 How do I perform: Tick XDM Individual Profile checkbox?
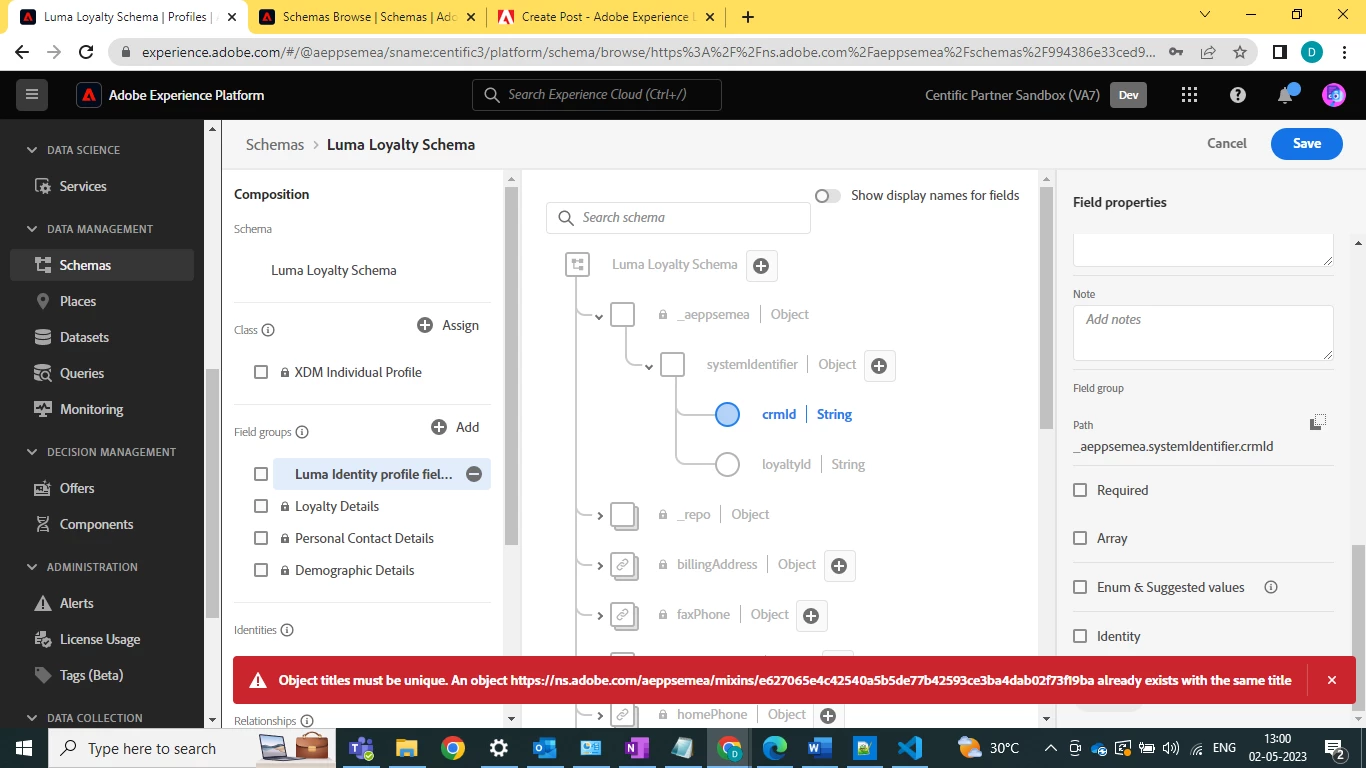click(x=261, y=372)
